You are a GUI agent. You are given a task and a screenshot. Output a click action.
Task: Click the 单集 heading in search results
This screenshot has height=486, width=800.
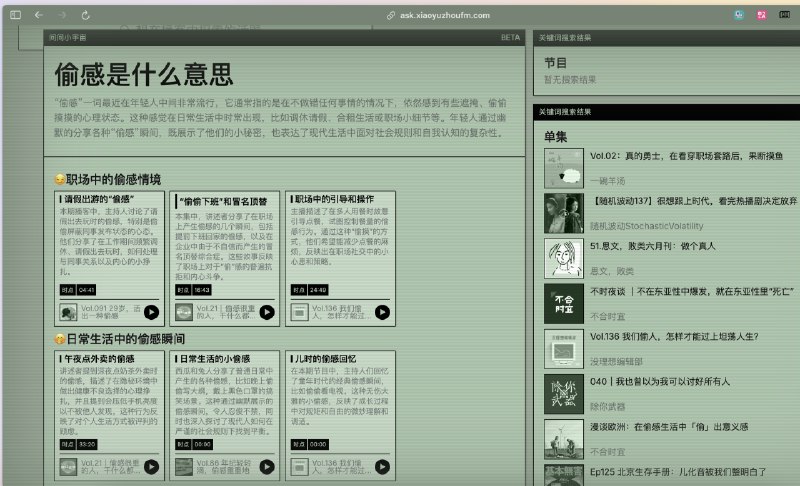coord(555,137)
